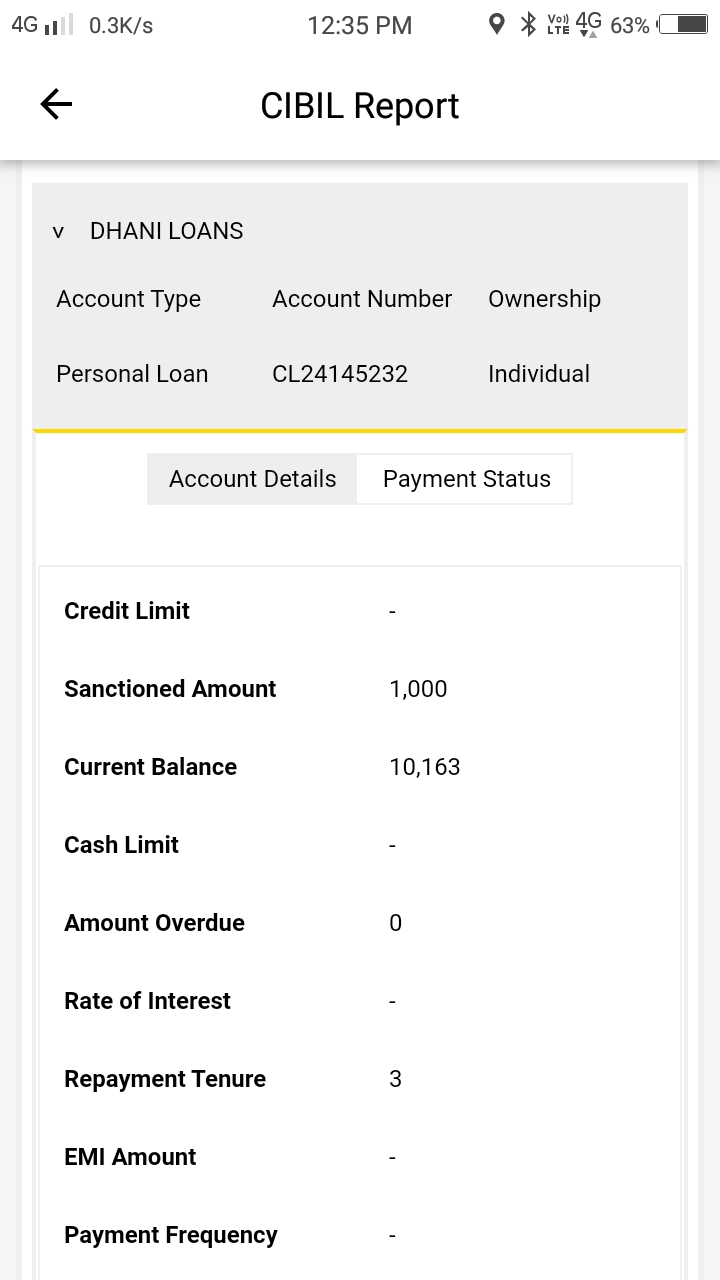Tap the Individual ownership value
Image resolution: width=720 pixels, height=1280 pixels.
(x=539, y=374)
